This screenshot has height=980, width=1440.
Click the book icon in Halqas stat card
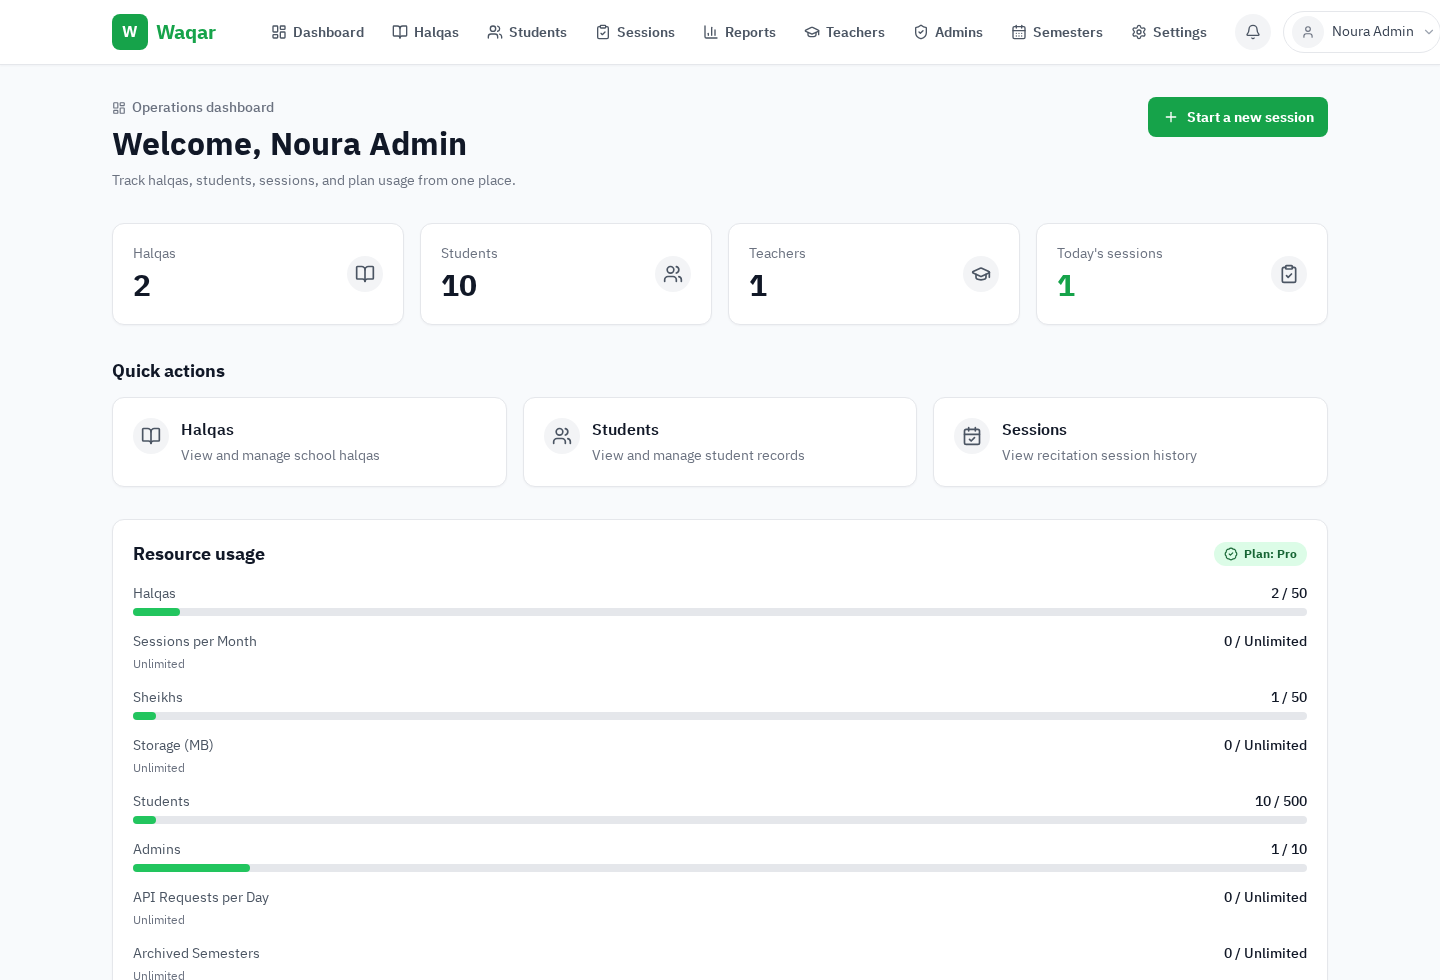coord(365,274)
